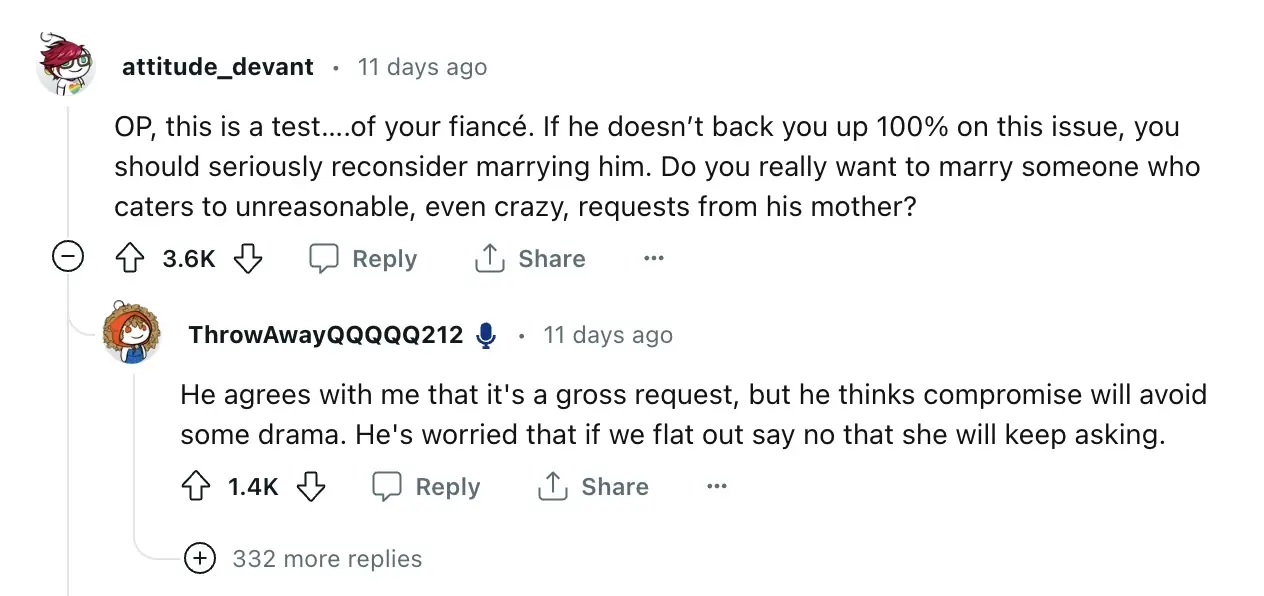Open ThrowAwayQQQQQ212's user profile
Screen dimensions: 1264x596
coord(325,335)
